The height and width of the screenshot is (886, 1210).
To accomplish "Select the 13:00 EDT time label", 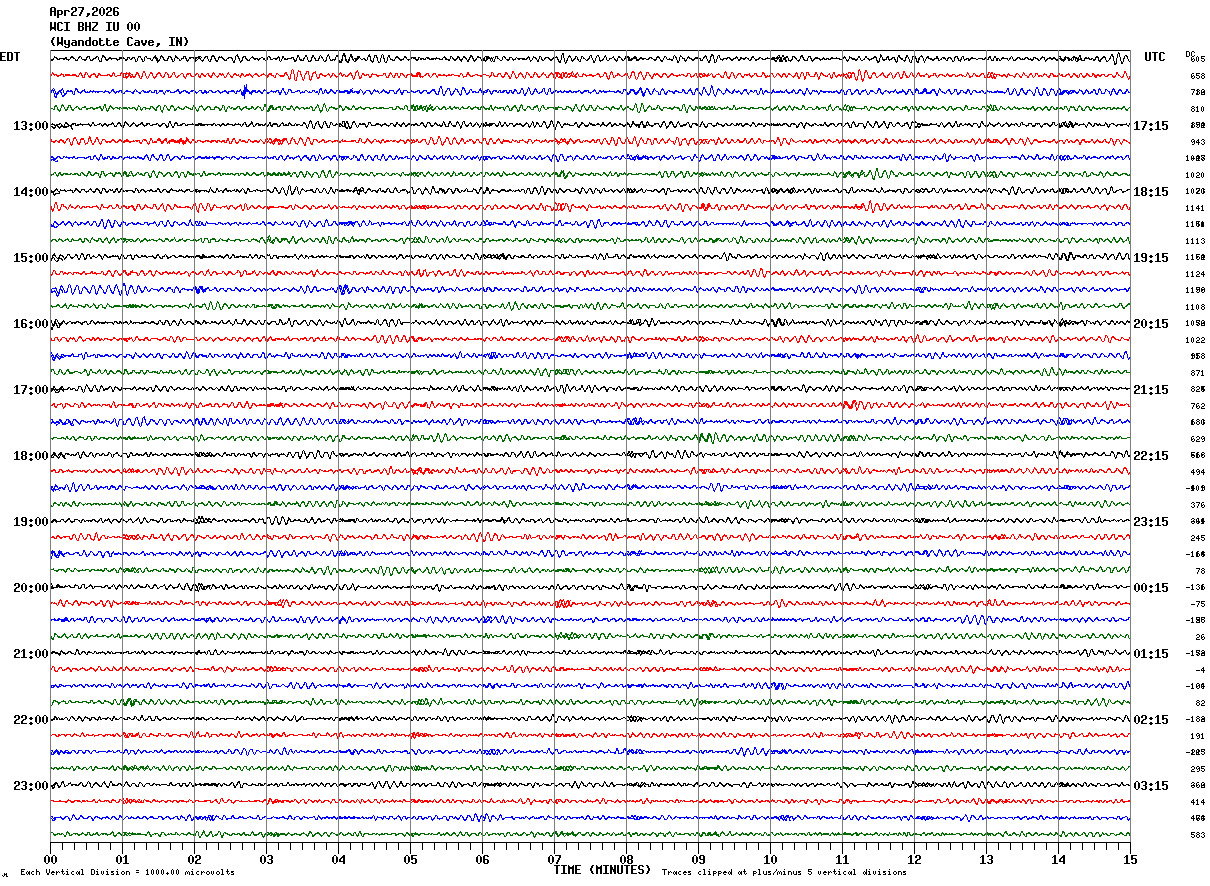I will tap(30, 126).
